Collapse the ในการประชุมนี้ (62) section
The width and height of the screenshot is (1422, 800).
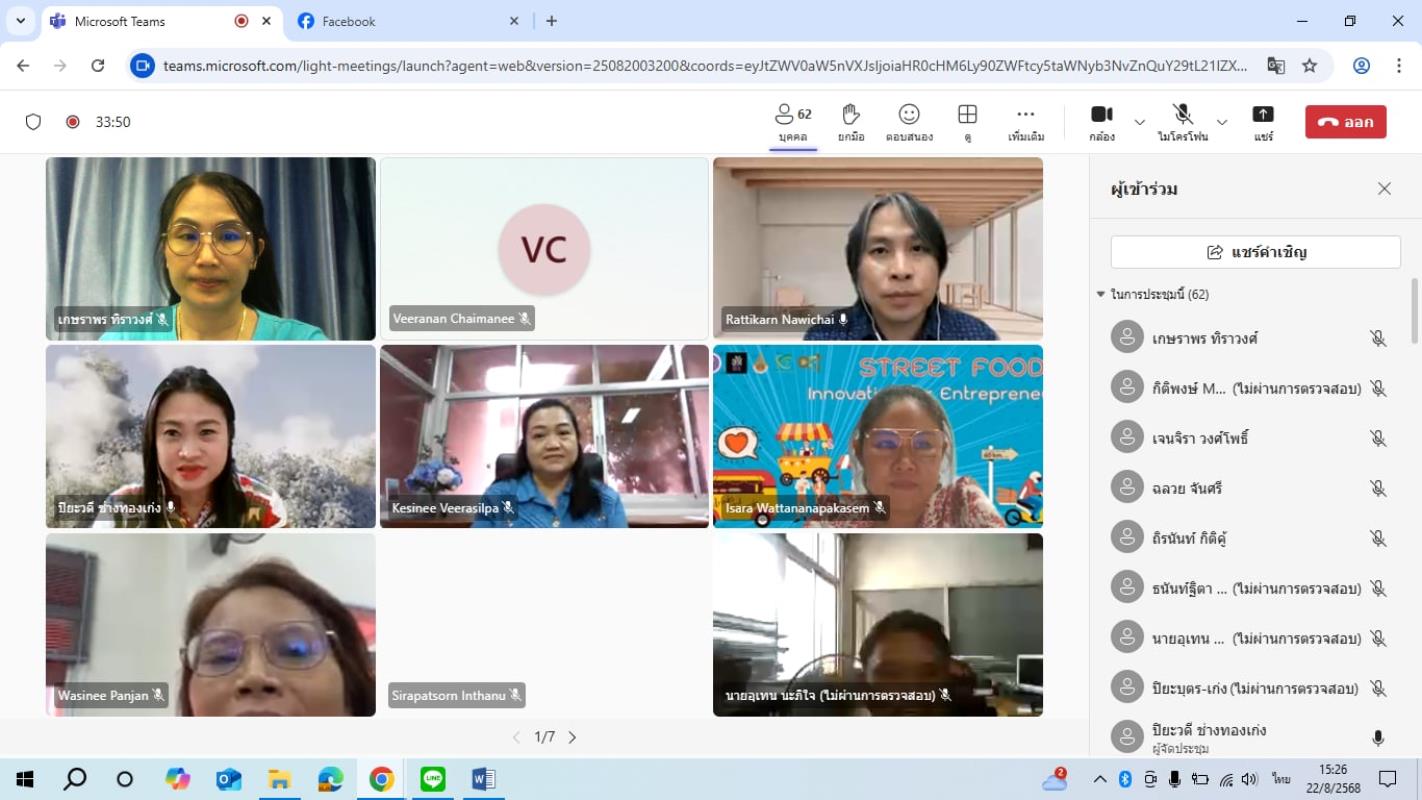(x=1101, y=295)
